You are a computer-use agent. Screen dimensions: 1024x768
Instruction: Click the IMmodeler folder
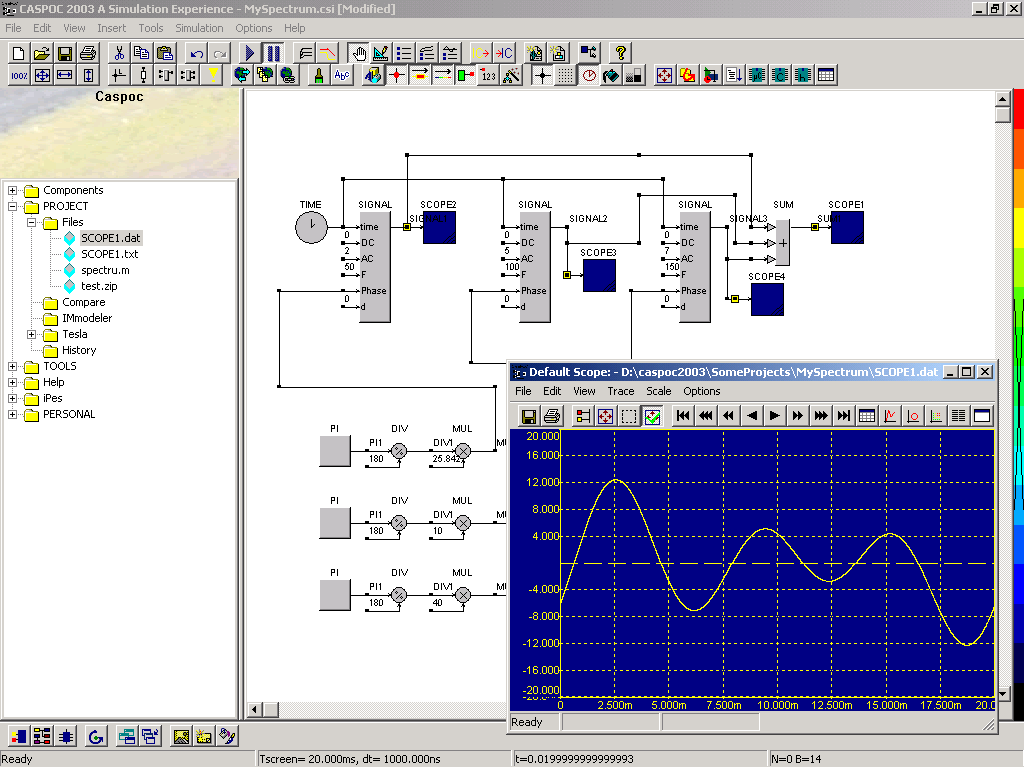point(87,318)
